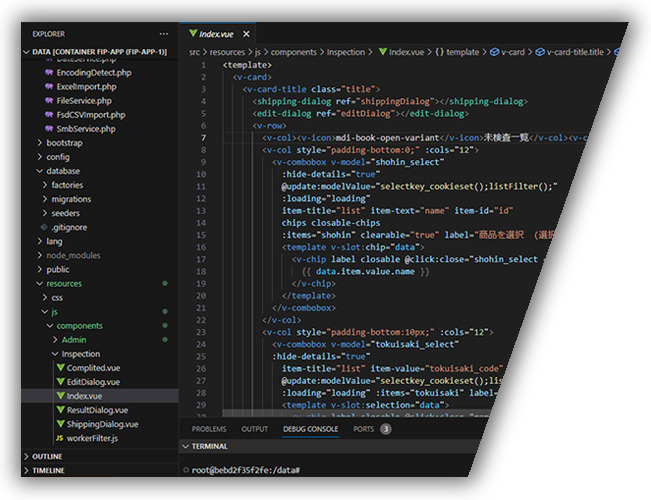Click the PHP icon beside EncodingDetect.php
This screenshot has height=500, width=651.
49,73
